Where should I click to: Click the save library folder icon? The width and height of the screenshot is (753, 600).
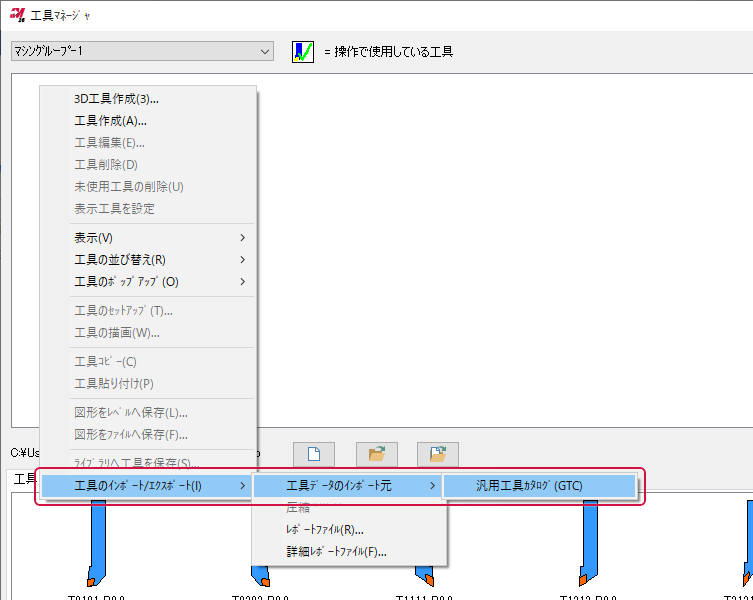pyautogui.click(x=437, y=453)
